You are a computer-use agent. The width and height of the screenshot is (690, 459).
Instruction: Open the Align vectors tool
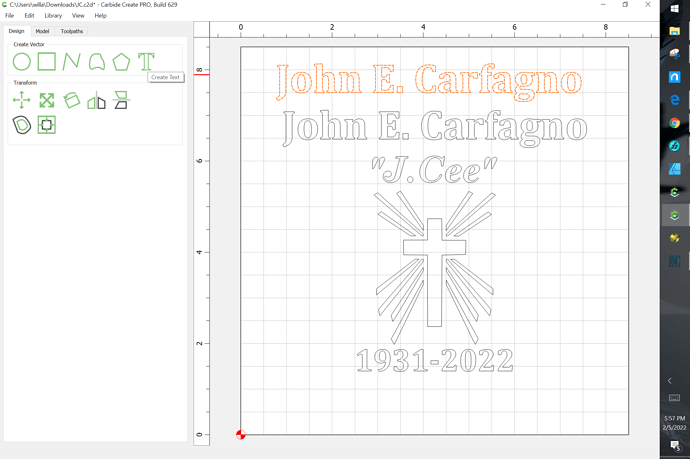click(121, 100)
